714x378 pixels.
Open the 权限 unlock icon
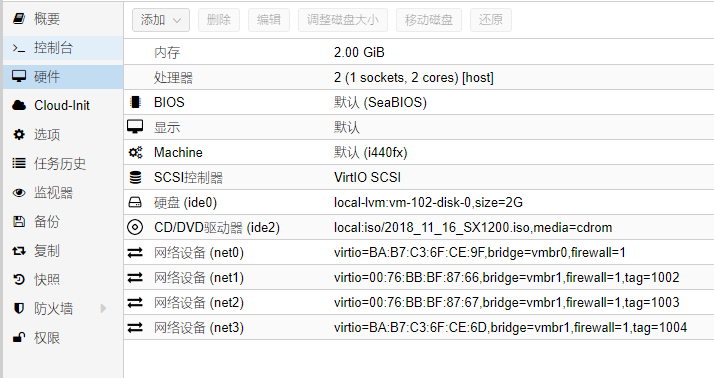point(19,337)
